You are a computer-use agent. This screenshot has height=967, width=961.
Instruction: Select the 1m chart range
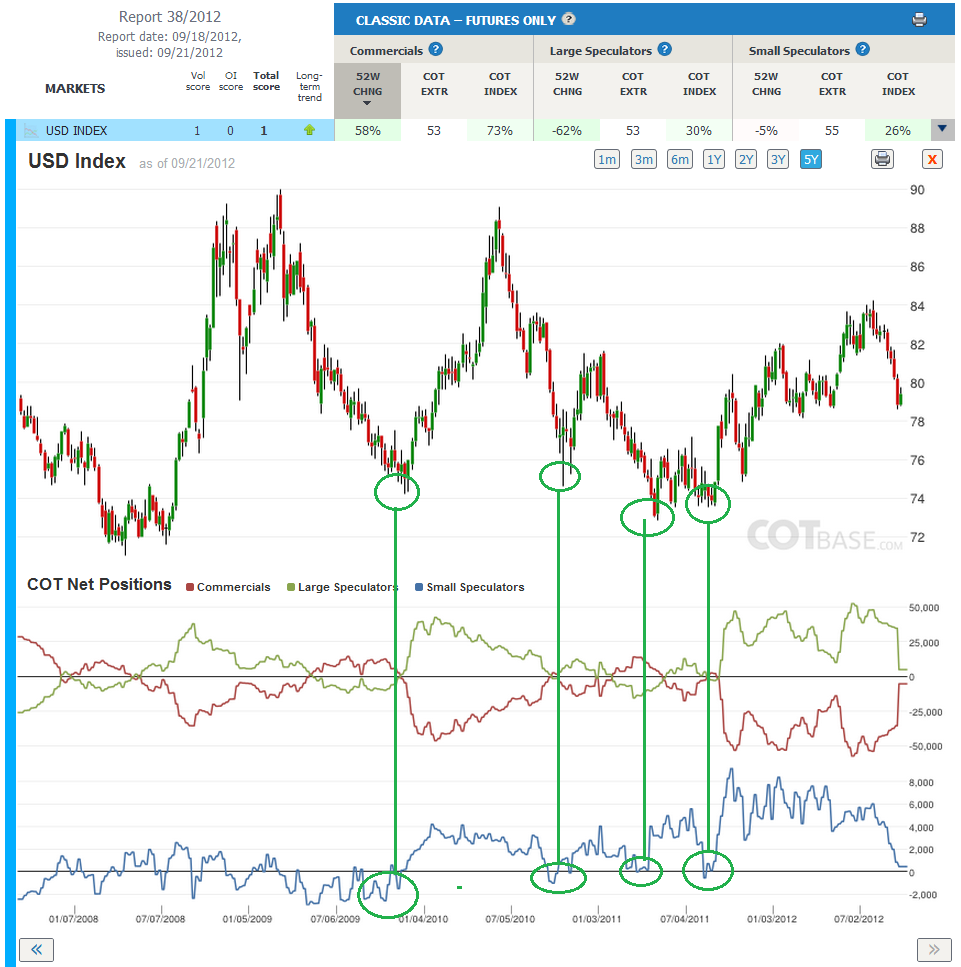coord(607,160)
